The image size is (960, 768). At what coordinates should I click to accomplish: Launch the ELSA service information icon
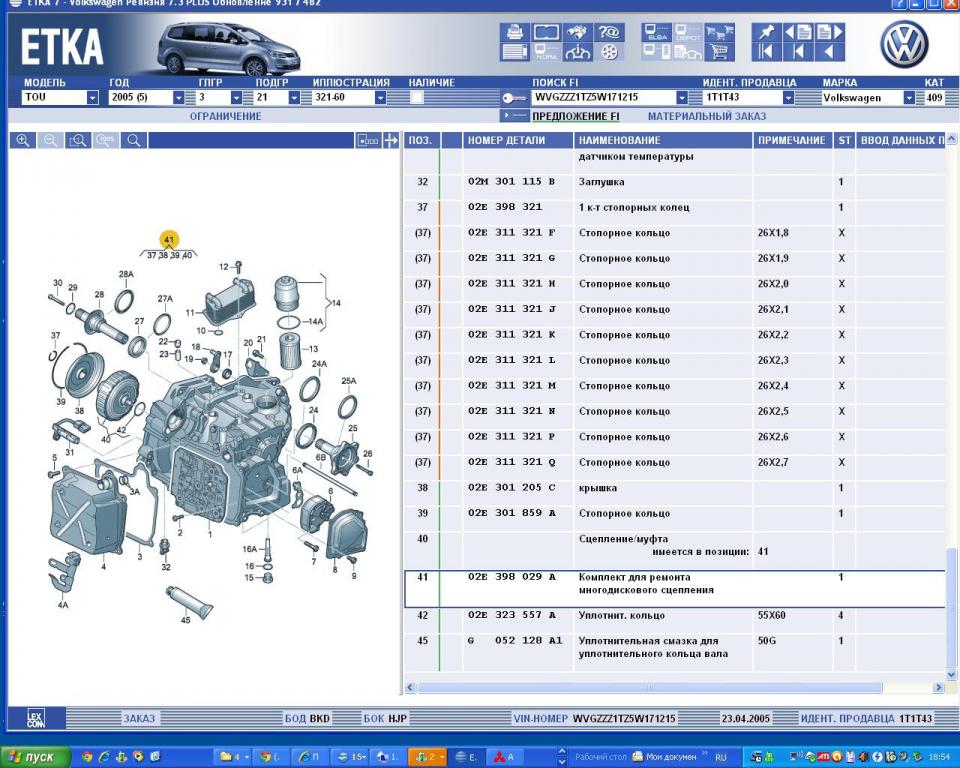click(657, 32)
